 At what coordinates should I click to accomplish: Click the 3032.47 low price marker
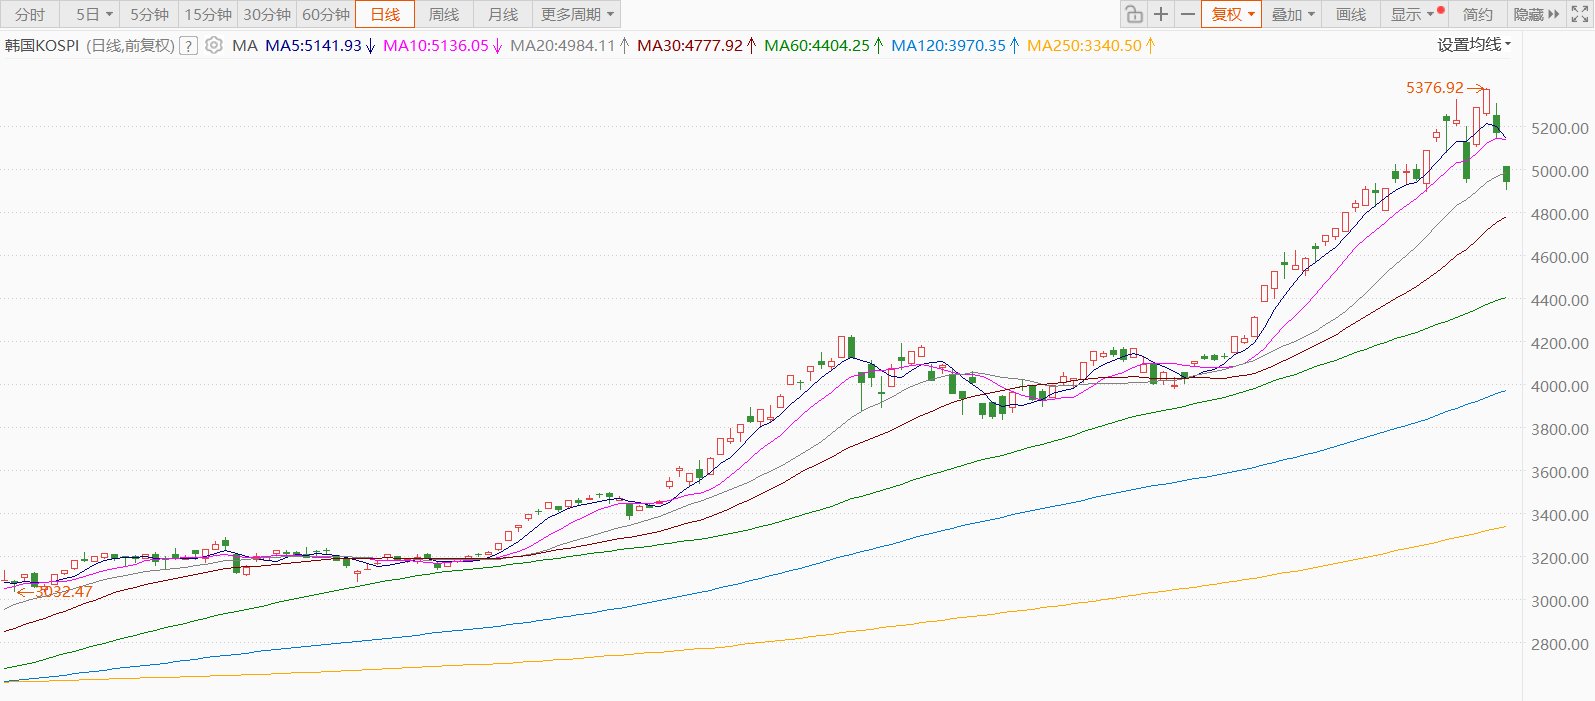(64, 592)
